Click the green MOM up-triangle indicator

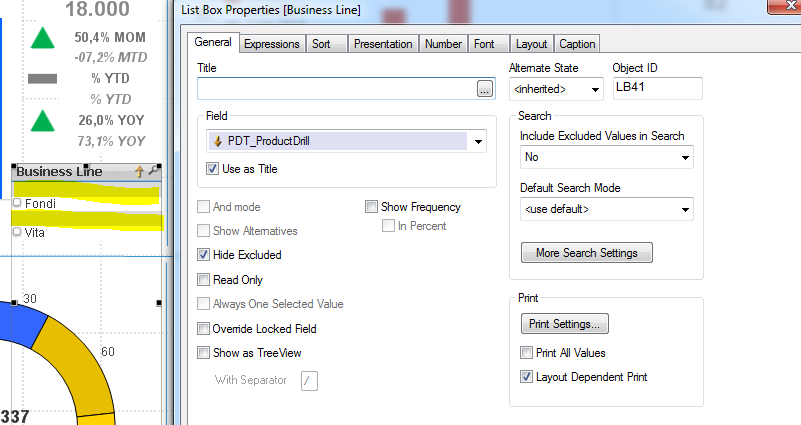(x=42, y=39)
